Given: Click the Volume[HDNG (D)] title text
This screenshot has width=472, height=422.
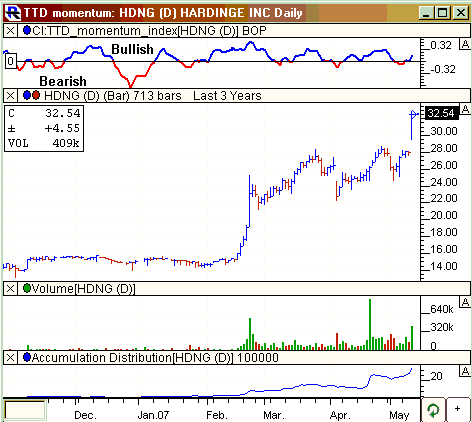Looking at the screenshot, I should 83,288.
